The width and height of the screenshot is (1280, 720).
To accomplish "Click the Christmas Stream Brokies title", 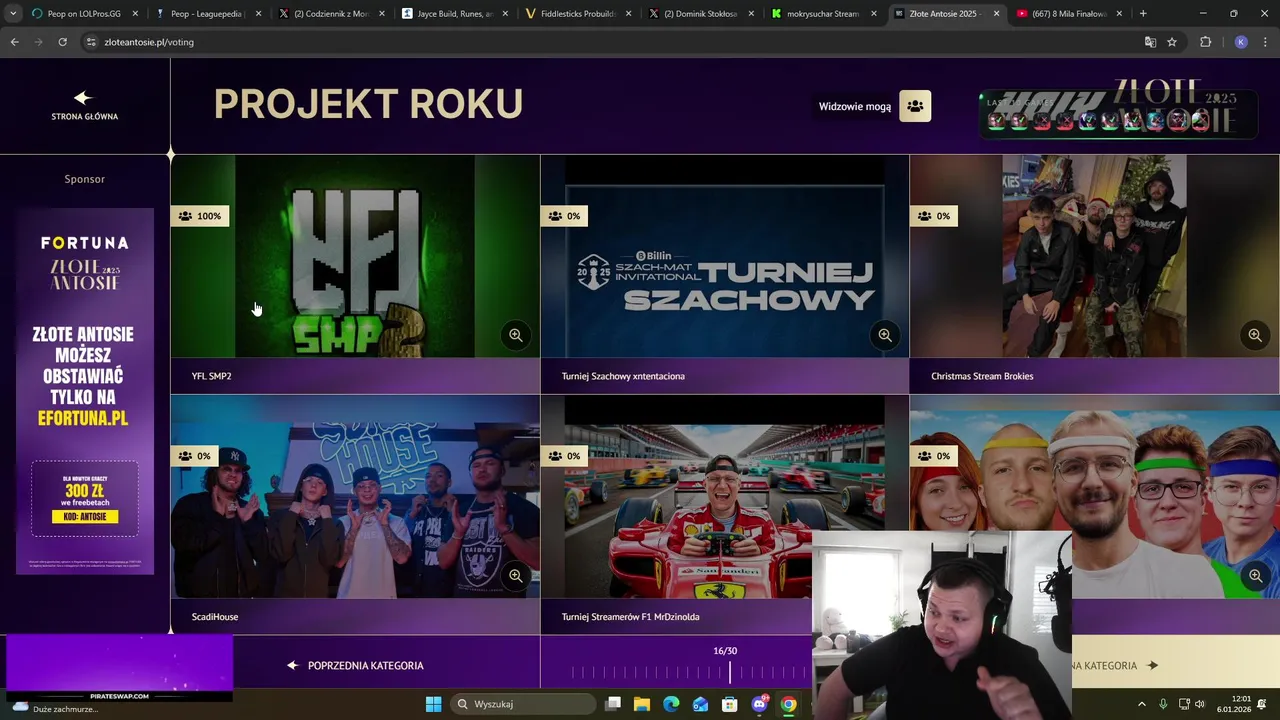I will point(982,376).
